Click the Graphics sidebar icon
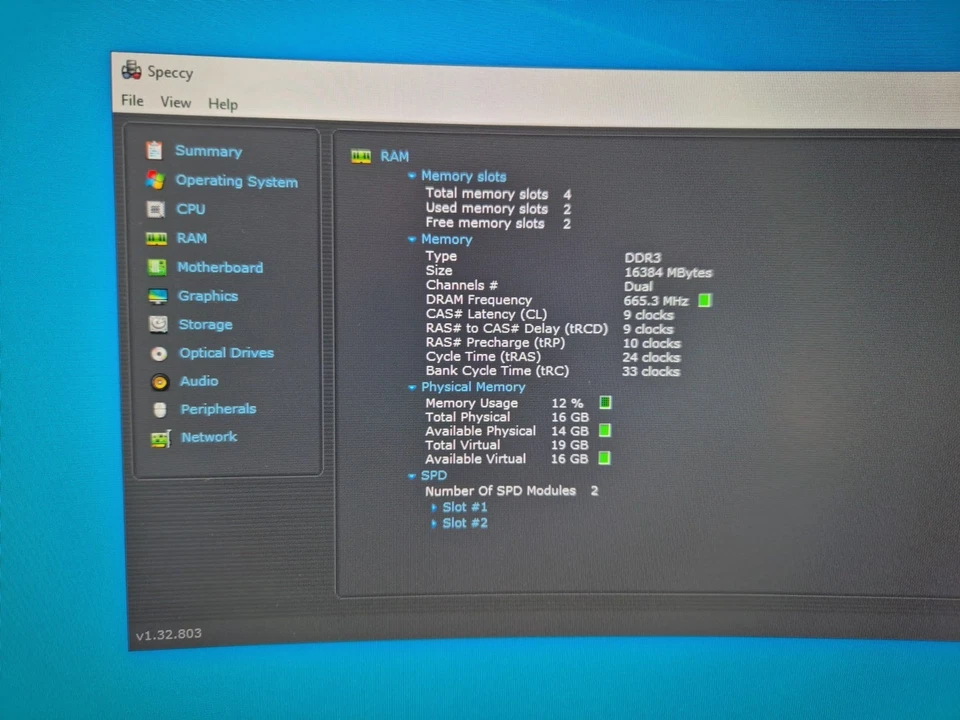960x720 pixels. (x=158, y=295)
